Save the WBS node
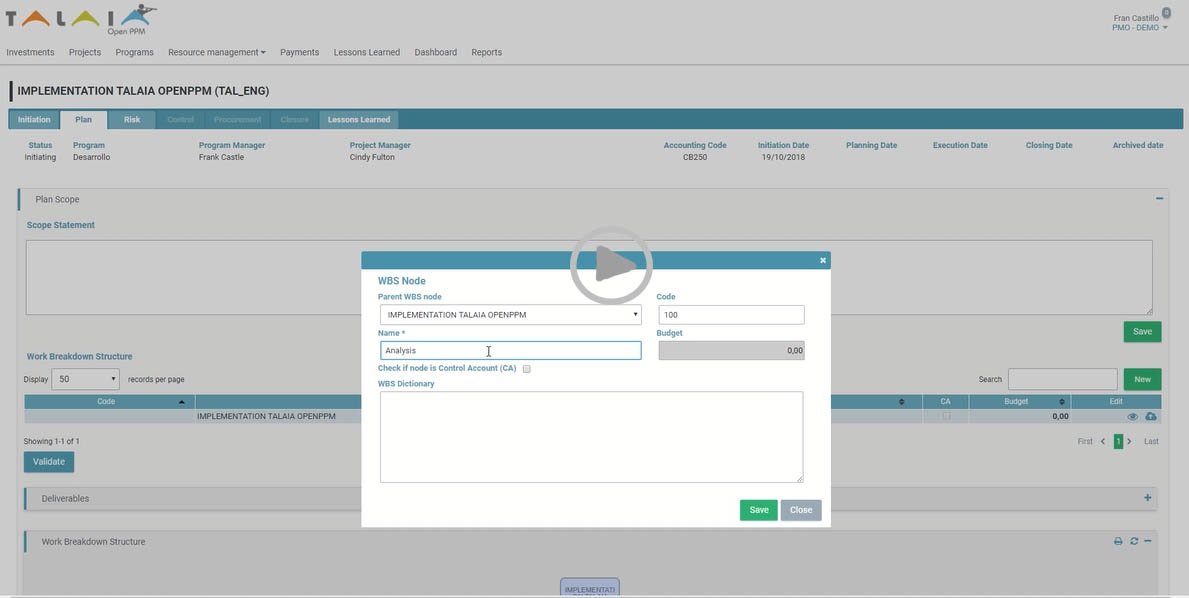This screenshot has width=1189, height=598. click(x=758, y=510)
